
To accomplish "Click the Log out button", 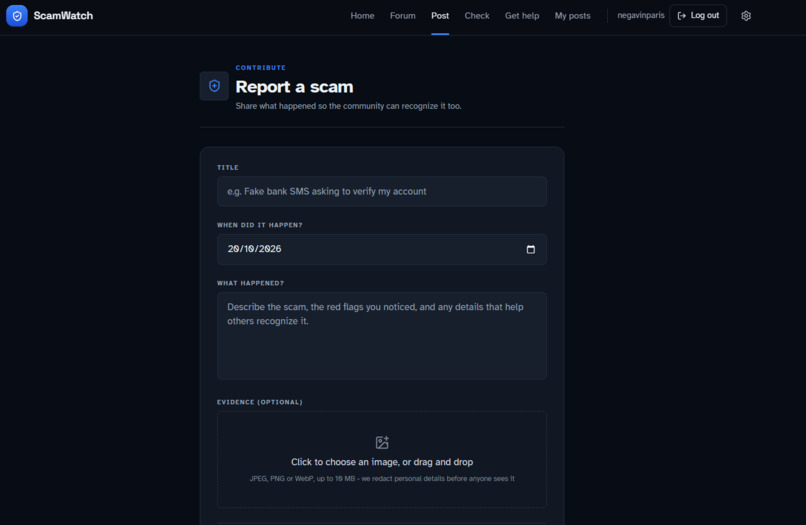I will point(698,15).
